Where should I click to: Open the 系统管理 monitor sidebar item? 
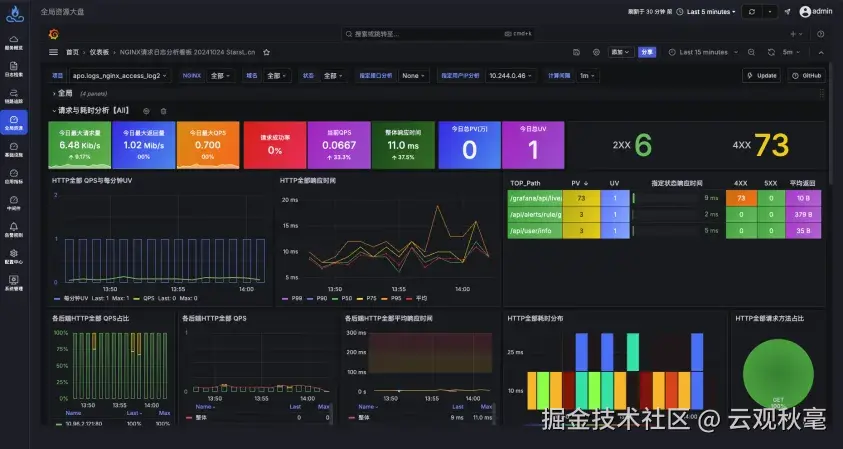click(x=14, y=283)
